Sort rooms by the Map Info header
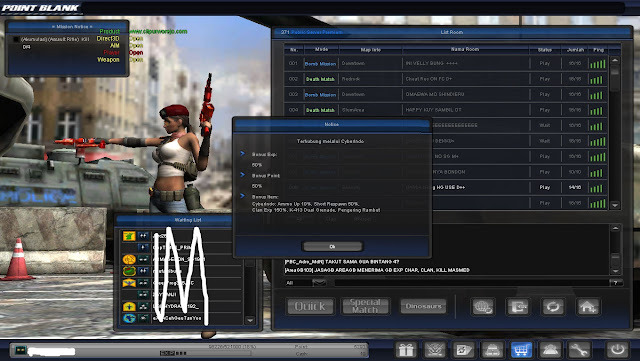640x361 pixels. (x=371, y=49)
